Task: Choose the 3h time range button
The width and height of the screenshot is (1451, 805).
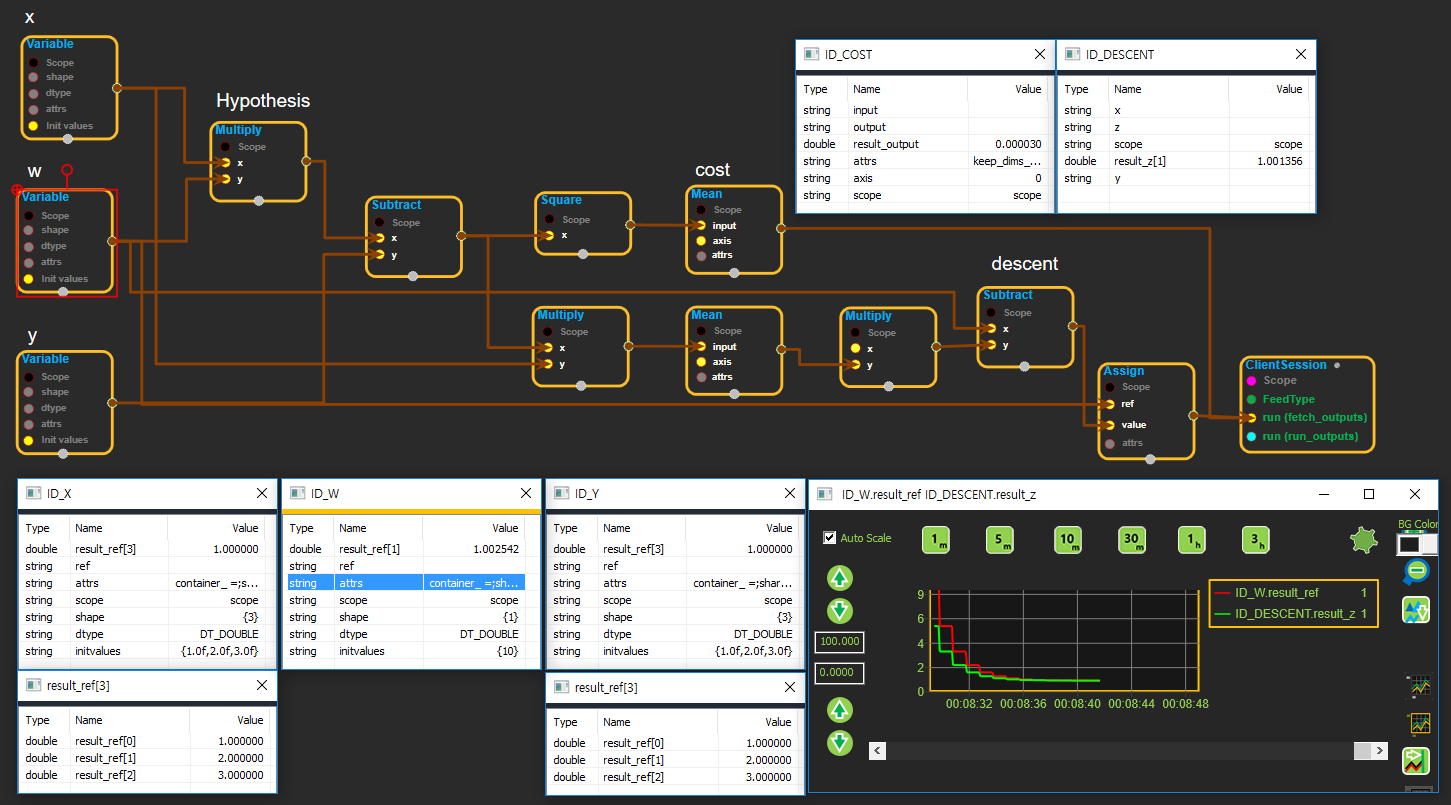Action: (1256, 540)
